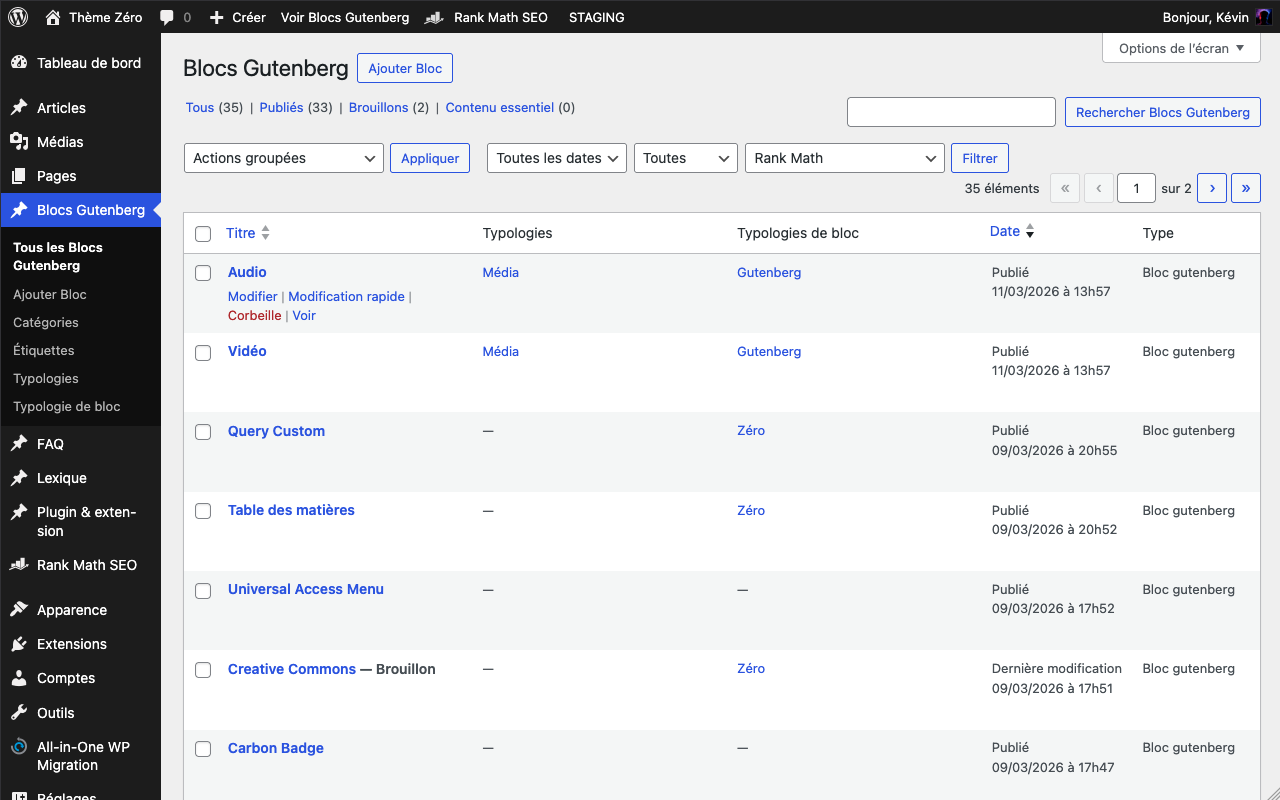Tick the Carbon Badge row checkbox

coord(203,749)
